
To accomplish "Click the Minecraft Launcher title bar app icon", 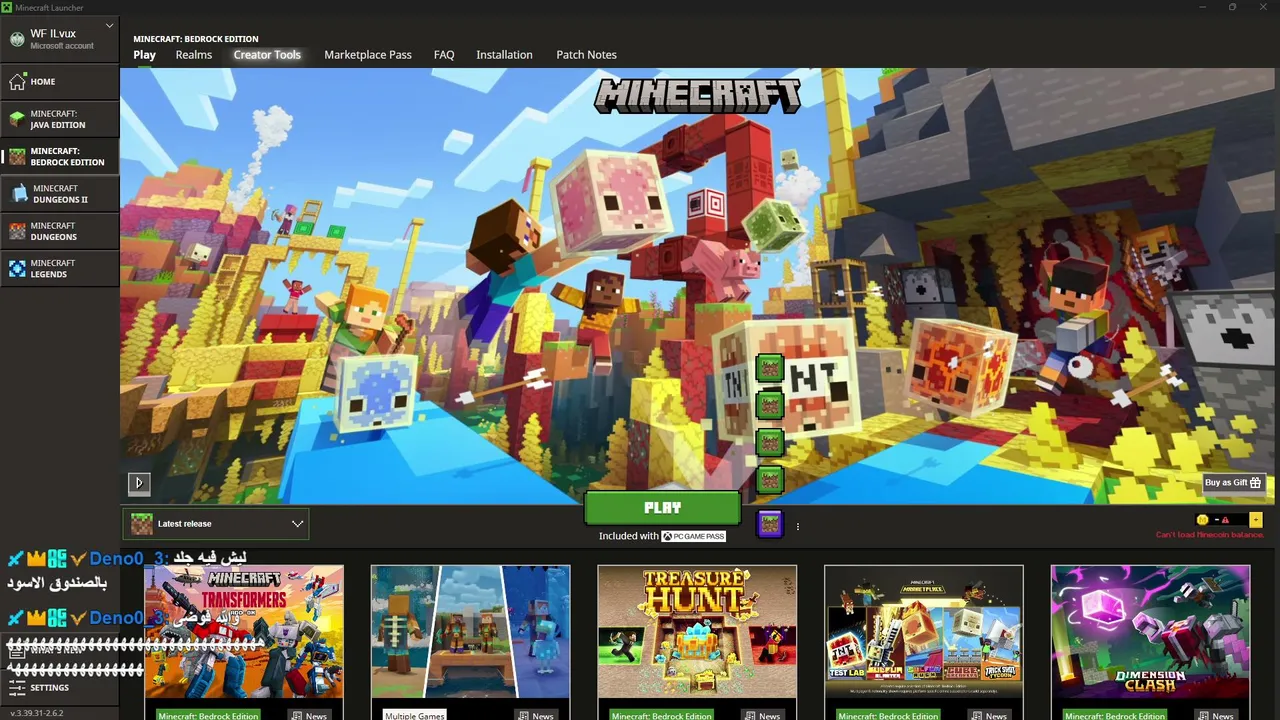I will coord(6,7).
